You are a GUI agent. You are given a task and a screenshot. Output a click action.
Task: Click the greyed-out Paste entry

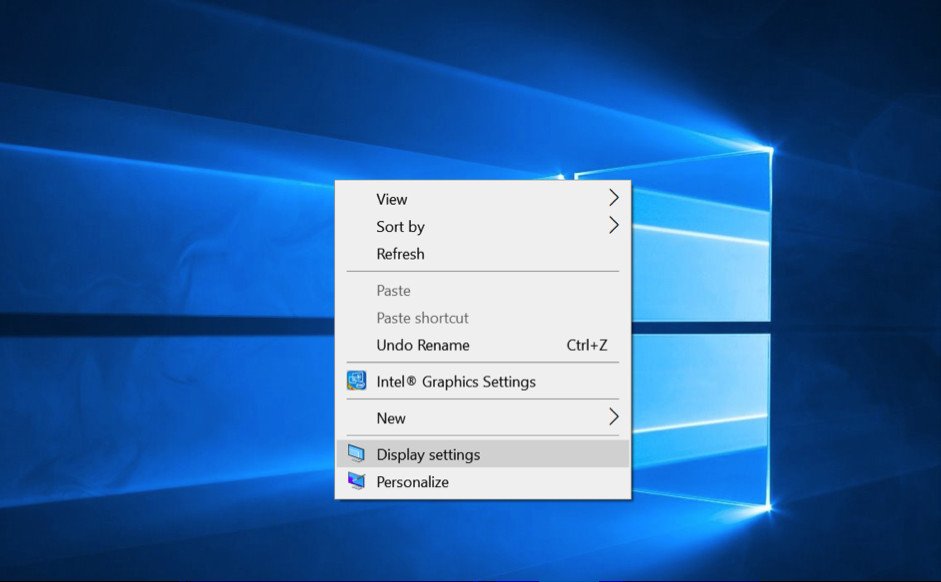point(393,291)
